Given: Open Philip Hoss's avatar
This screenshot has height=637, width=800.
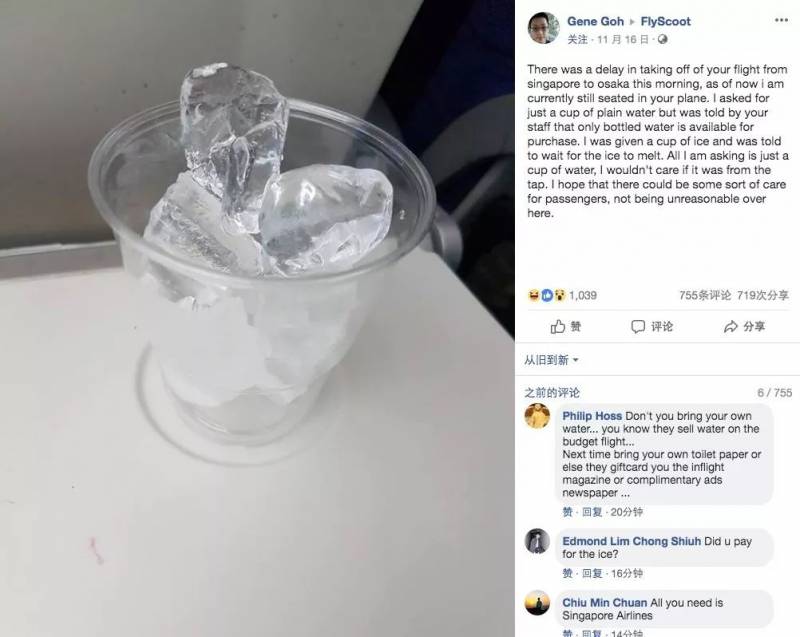Looking at the screenshot, I should (x=537, y=416).
